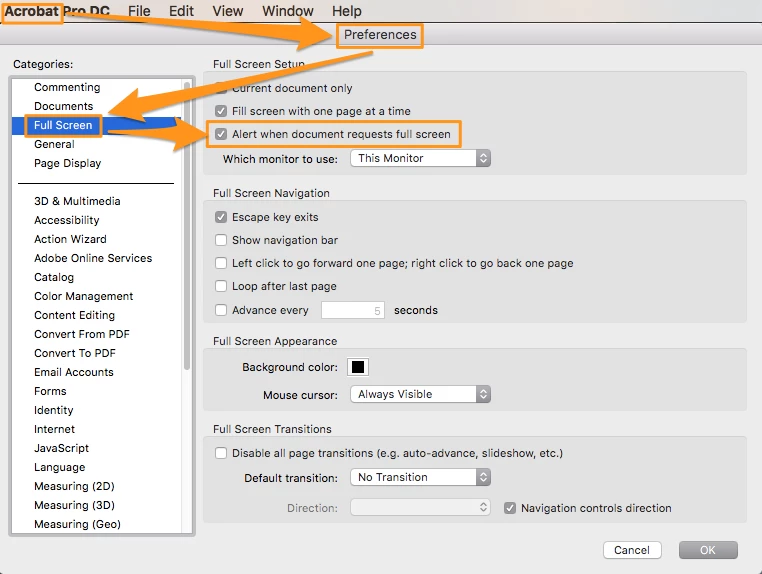This screenshot has width=762, height=574.
Task: Select Email Accounts category
Action: pyautogui.click(x=74, y=372)
